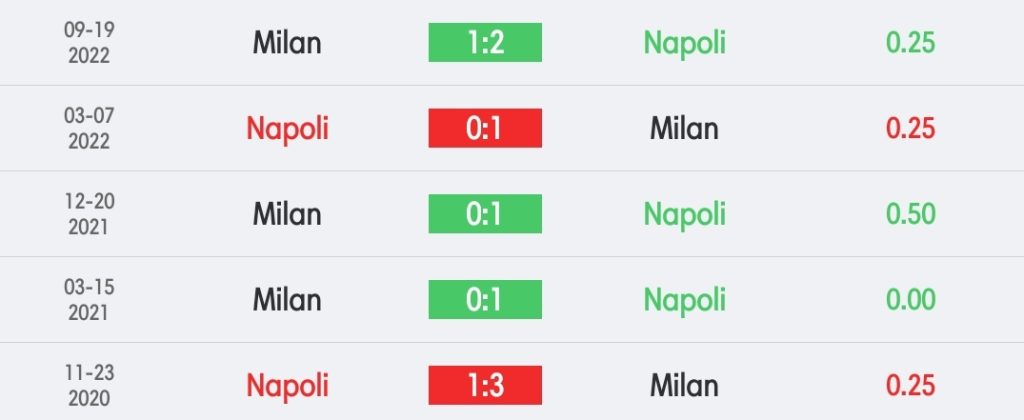Click green Napoli in the 12-20 2021 match
This screenshot has width=1024, height=420.
point(684,216)
